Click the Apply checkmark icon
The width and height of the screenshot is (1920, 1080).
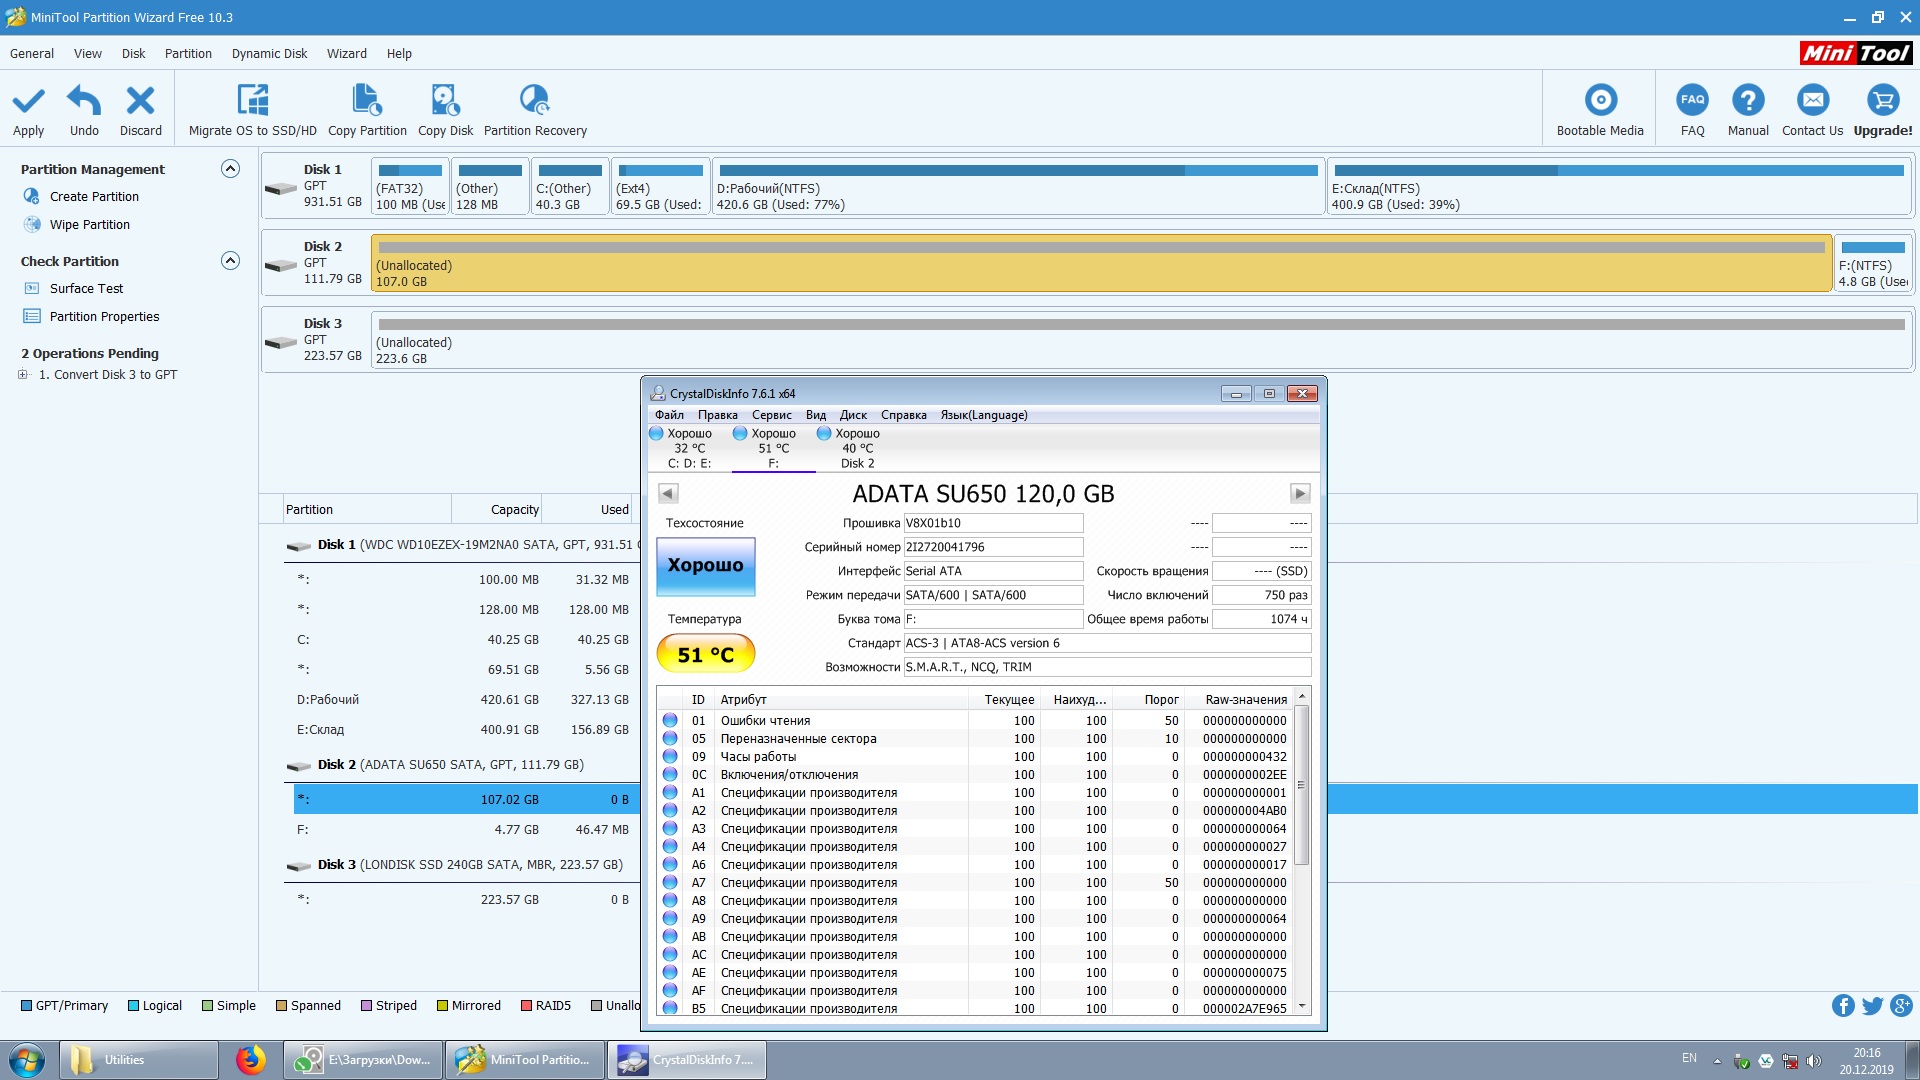tap(28, 101)
